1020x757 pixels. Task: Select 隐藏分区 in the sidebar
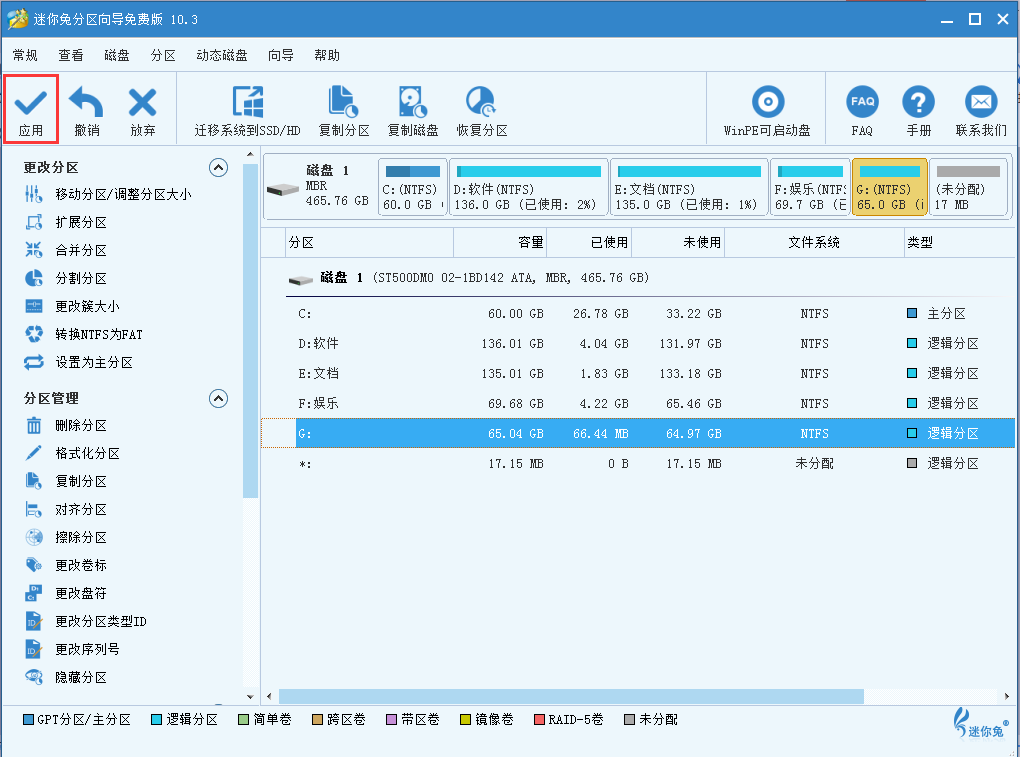(66, 677)
